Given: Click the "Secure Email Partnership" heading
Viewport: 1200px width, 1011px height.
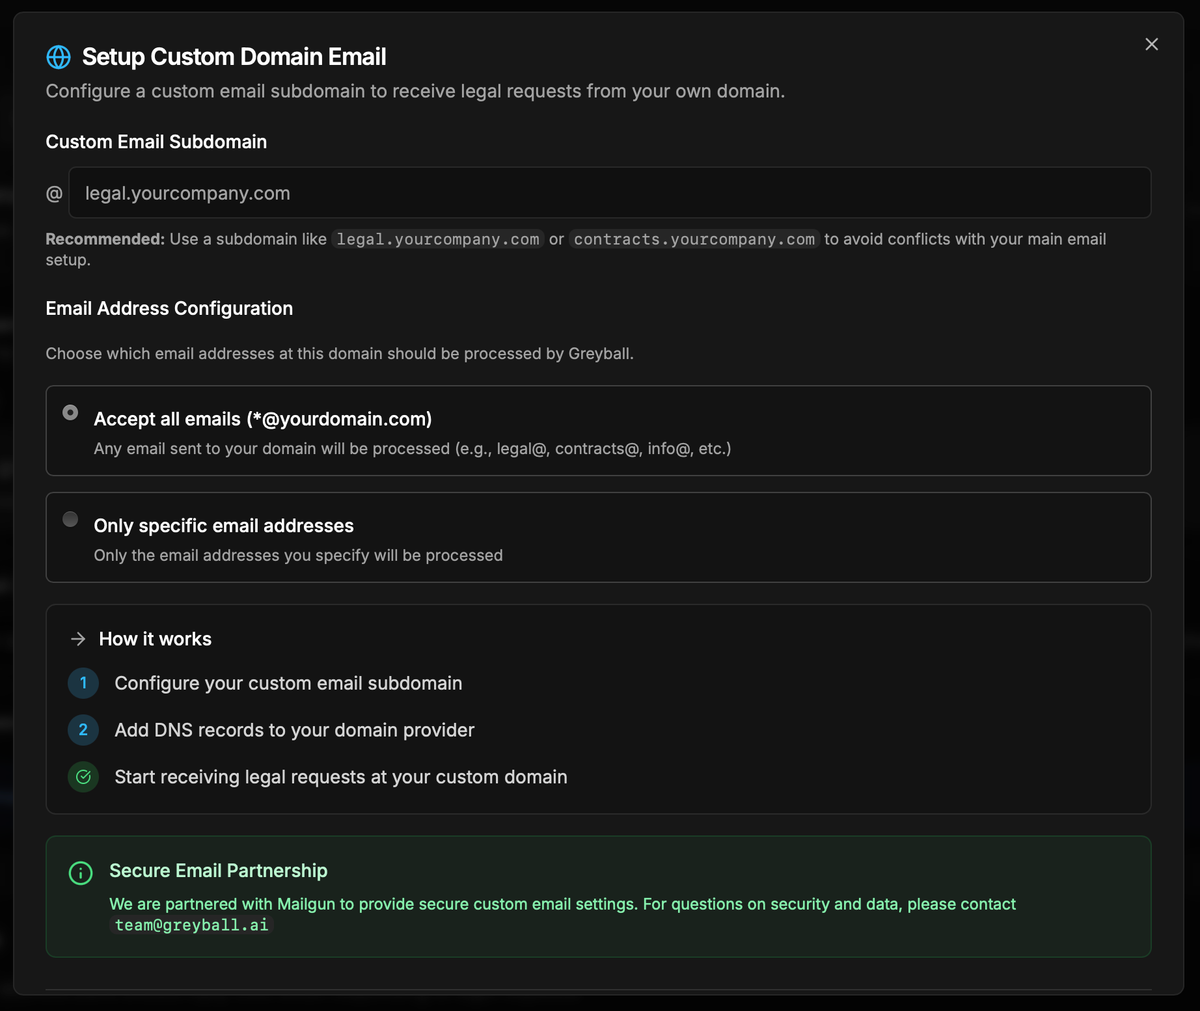Looking at the screenshot, I should pos(218,871).
